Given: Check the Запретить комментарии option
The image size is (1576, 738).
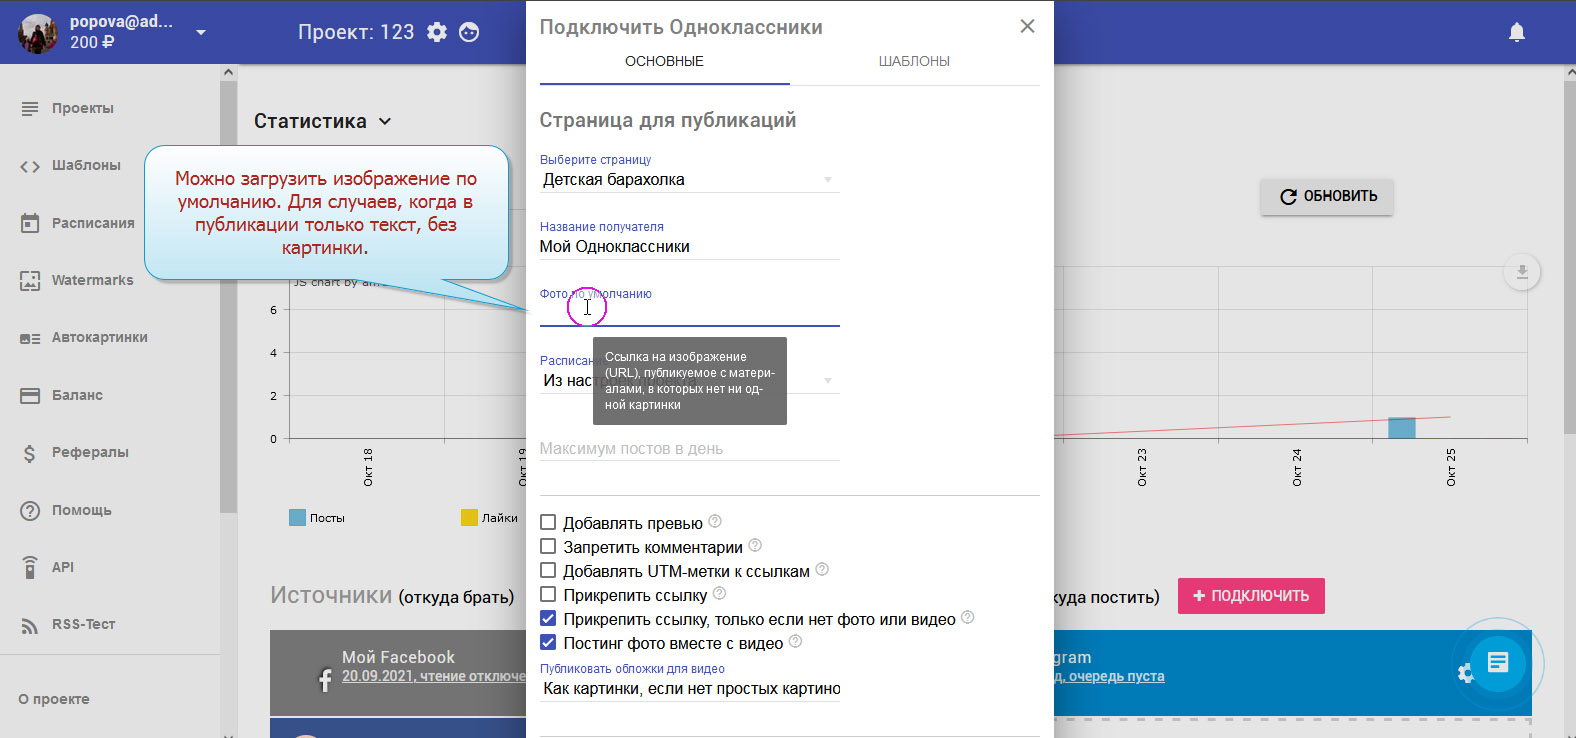Looking at the screenshot, I should (548, 547).
